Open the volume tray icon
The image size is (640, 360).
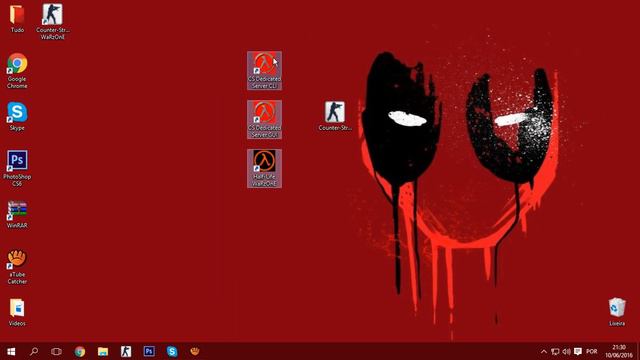[x=566, y=351]
